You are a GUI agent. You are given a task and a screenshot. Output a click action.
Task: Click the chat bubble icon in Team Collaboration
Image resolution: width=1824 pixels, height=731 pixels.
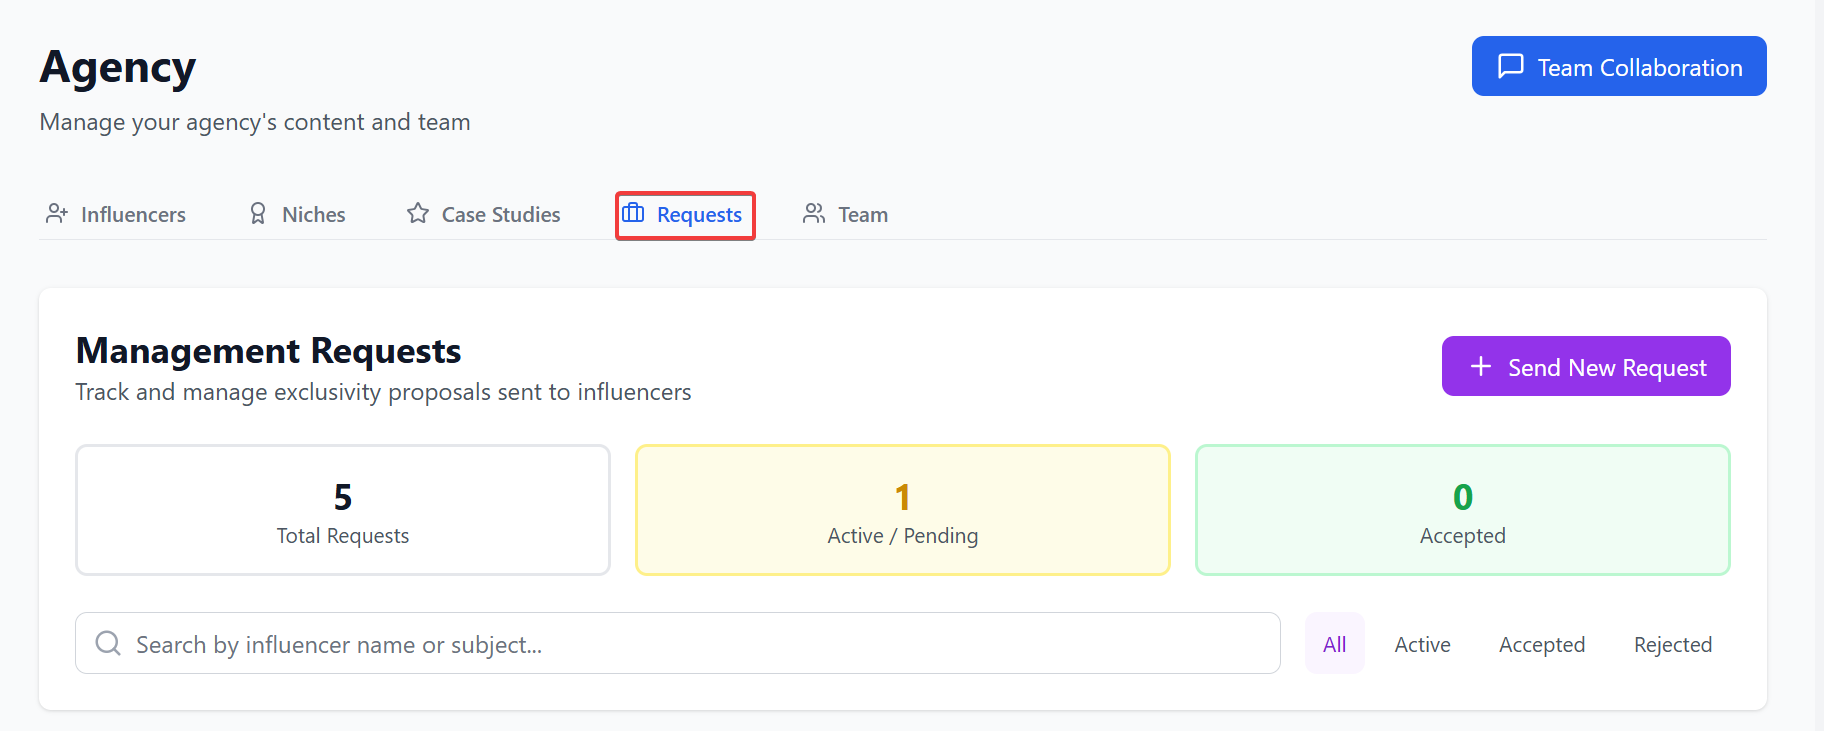[1510, 66]
